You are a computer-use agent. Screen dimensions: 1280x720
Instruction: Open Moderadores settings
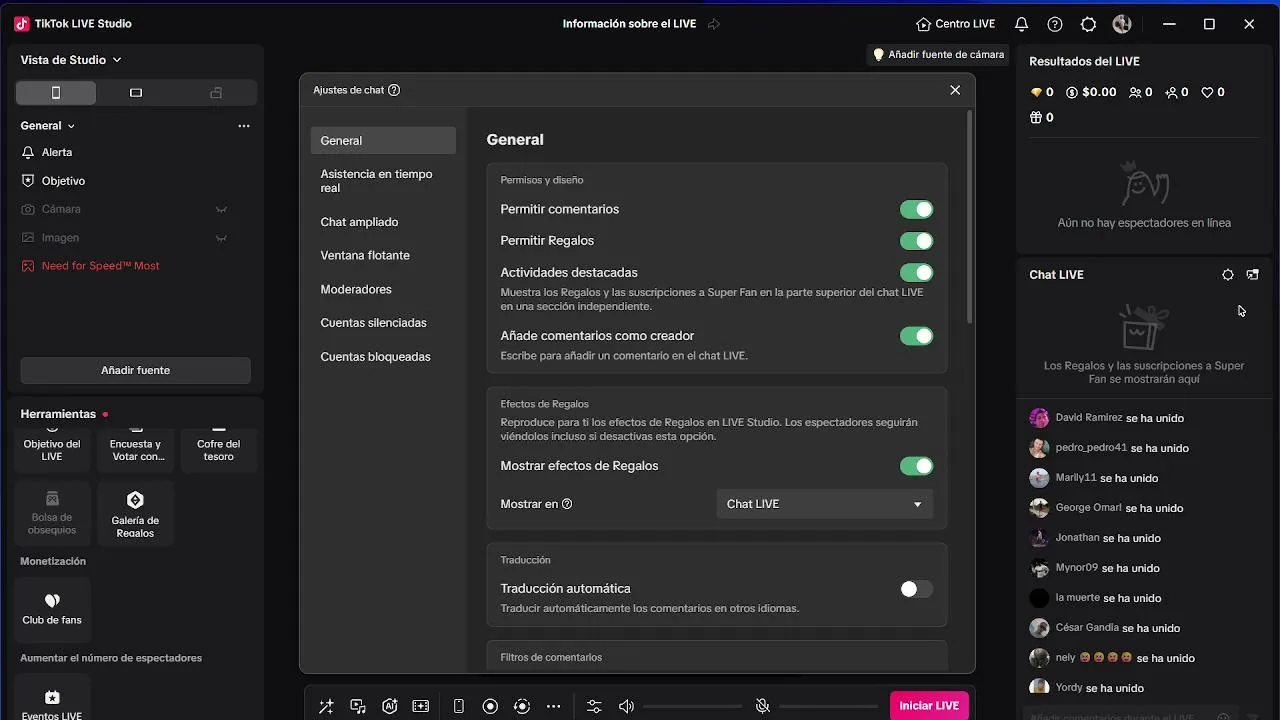pos(383,289)
